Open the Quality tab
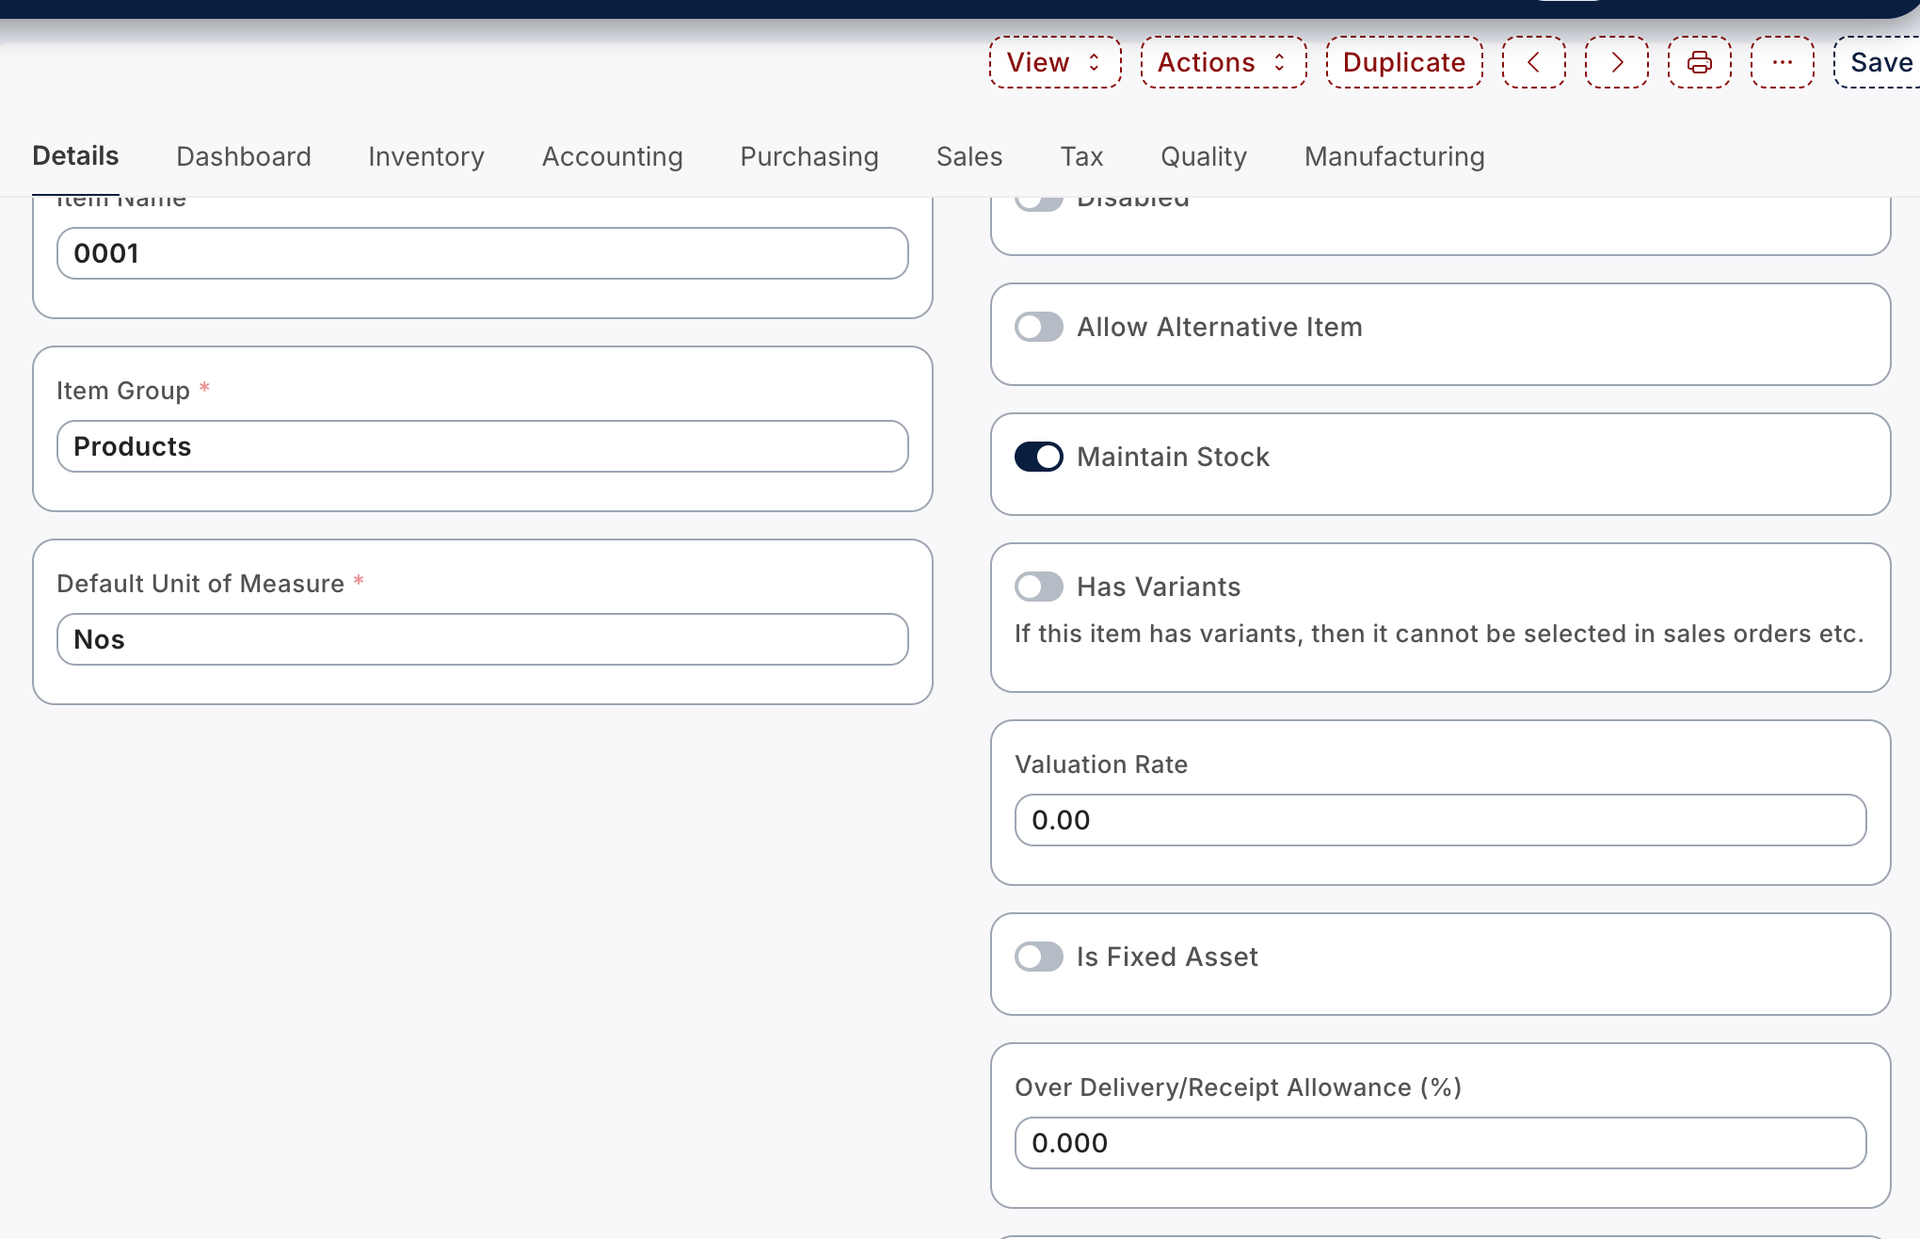The height and width of the screenshot is (1239, 1920). [1203, 156]
